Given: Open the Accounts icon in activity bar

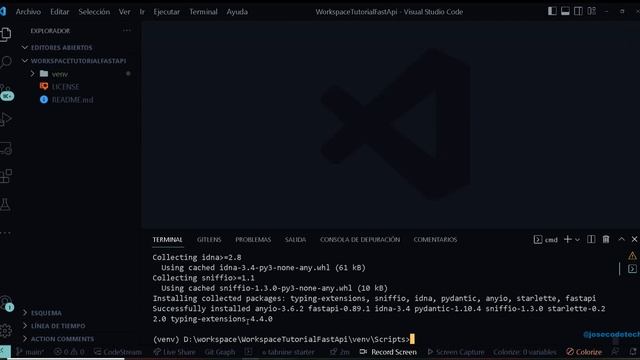Looking at the screenshot, I should 7,304.
